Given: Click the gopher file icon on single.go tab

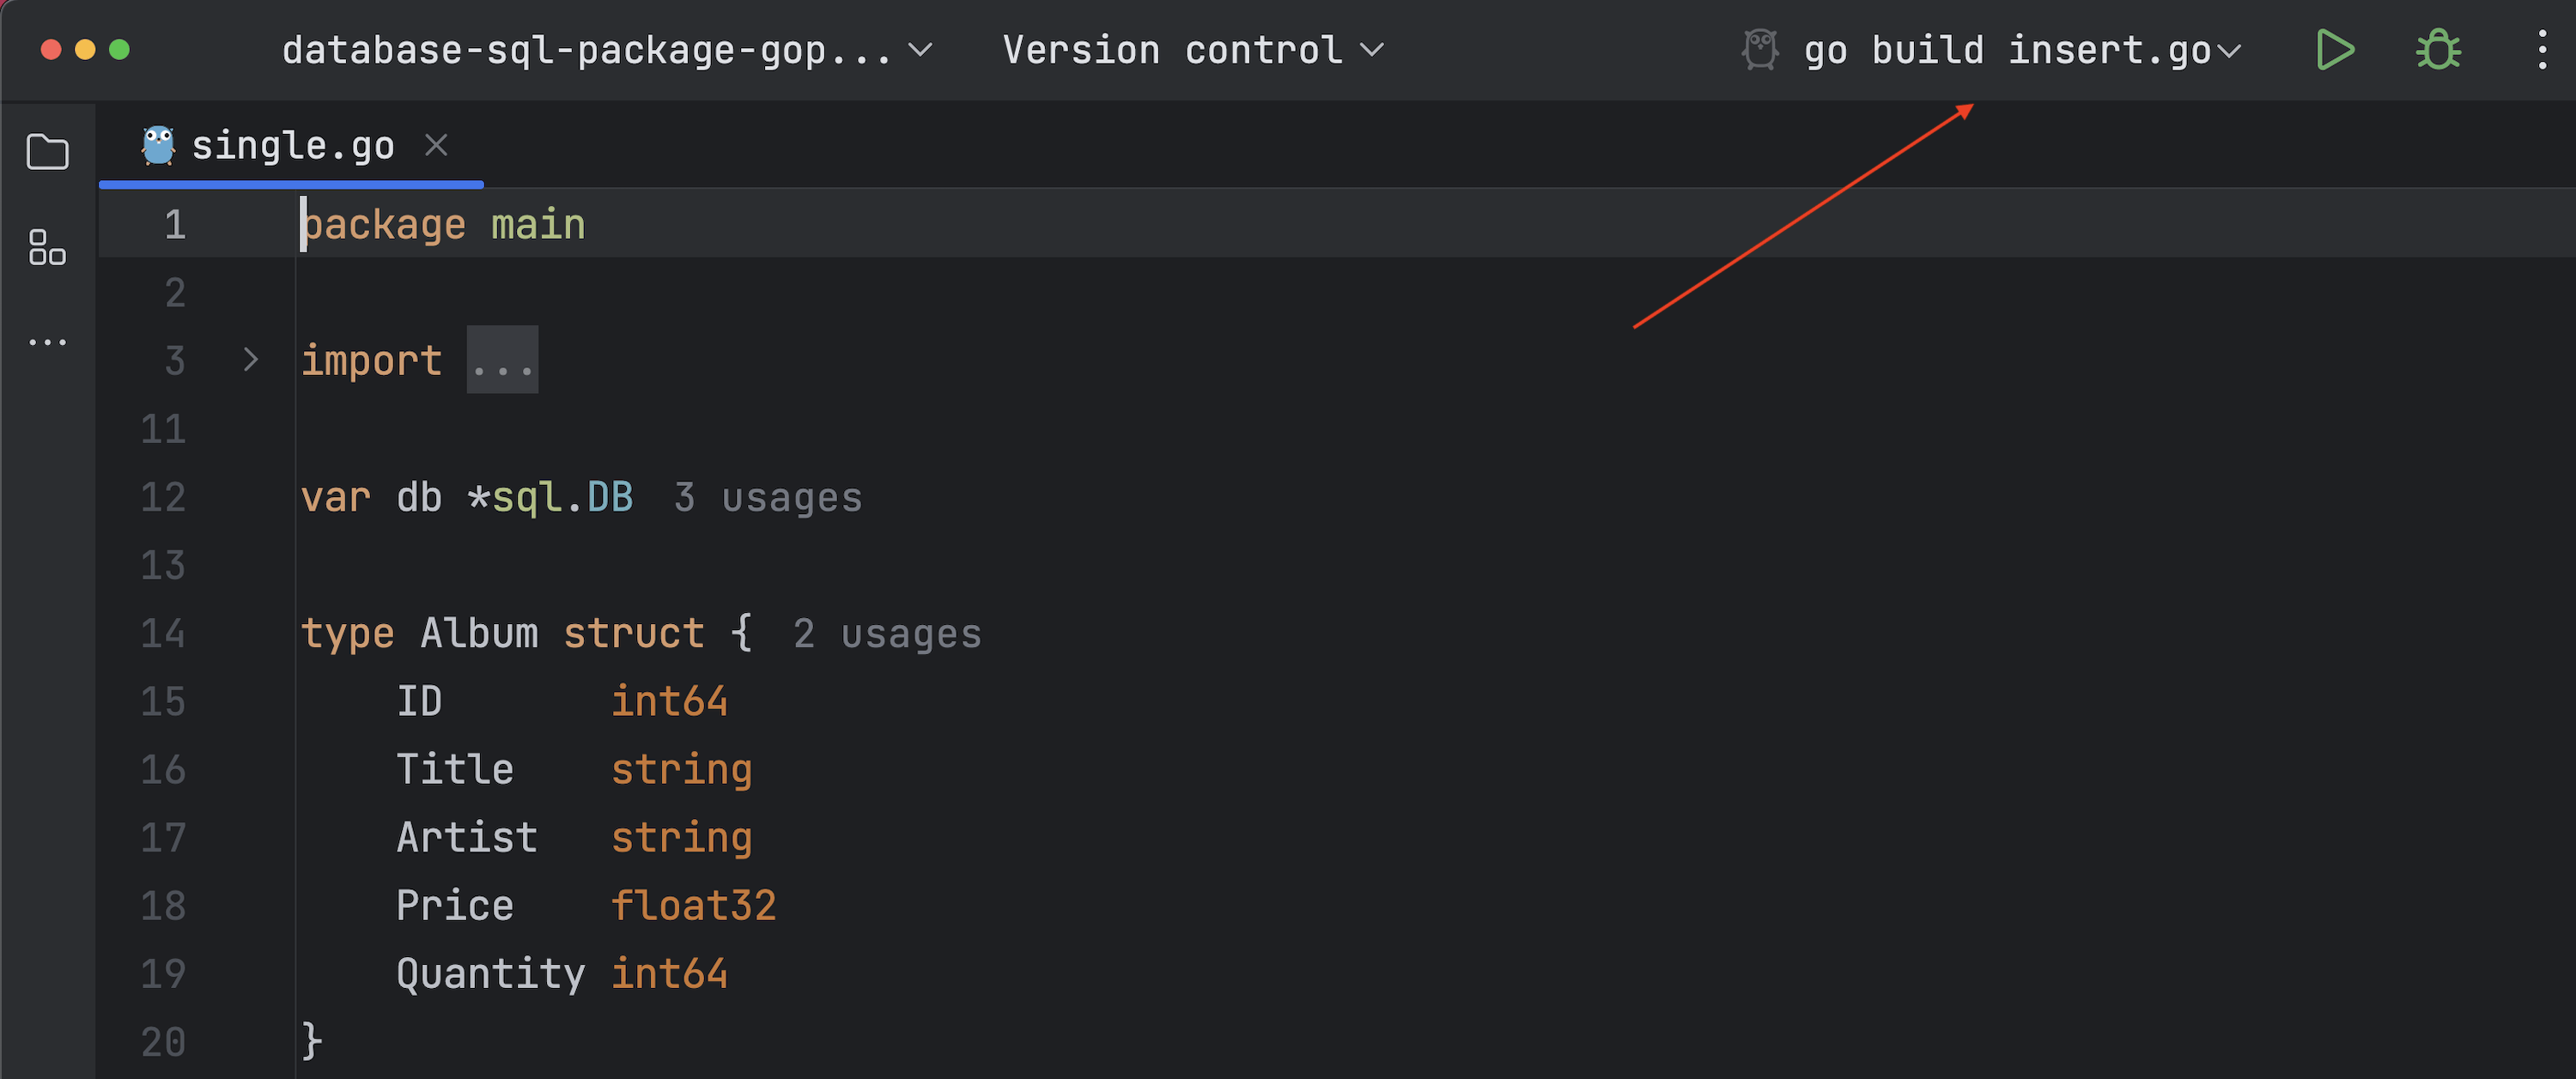Looking at the screenshot, I should click(x=158, y=146).
